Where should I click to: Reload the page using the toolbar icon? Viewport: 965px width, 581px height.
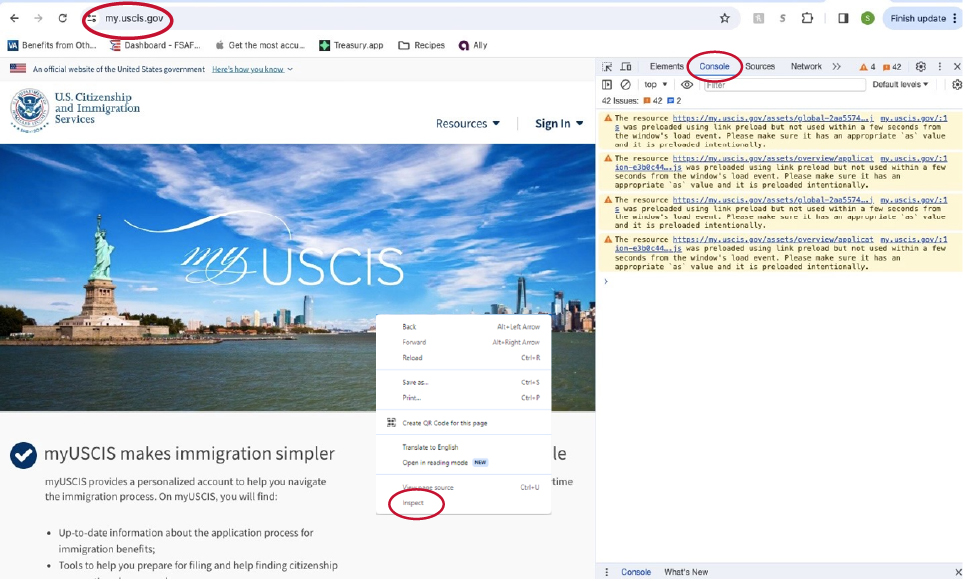(x=62, y=17)
